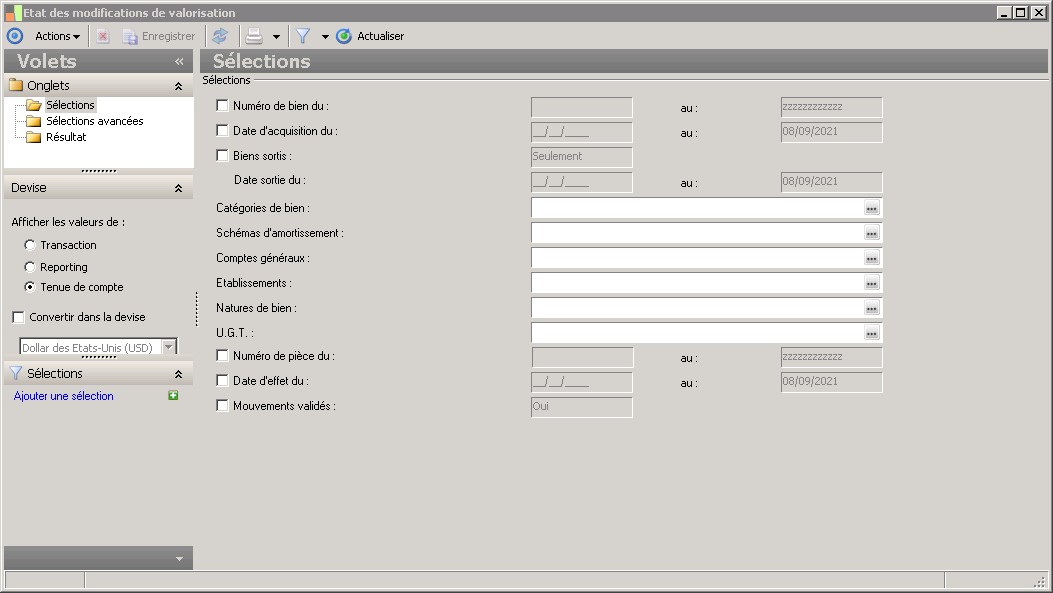Click the Ajouter une sélection link

[x=64, y=396]
